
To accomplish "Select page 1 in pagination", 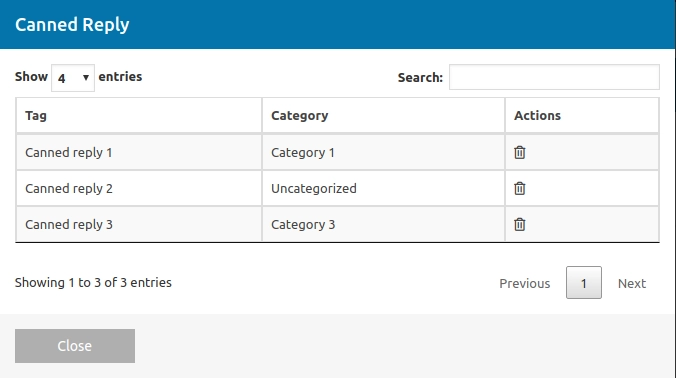I will [x=584, y=283].
